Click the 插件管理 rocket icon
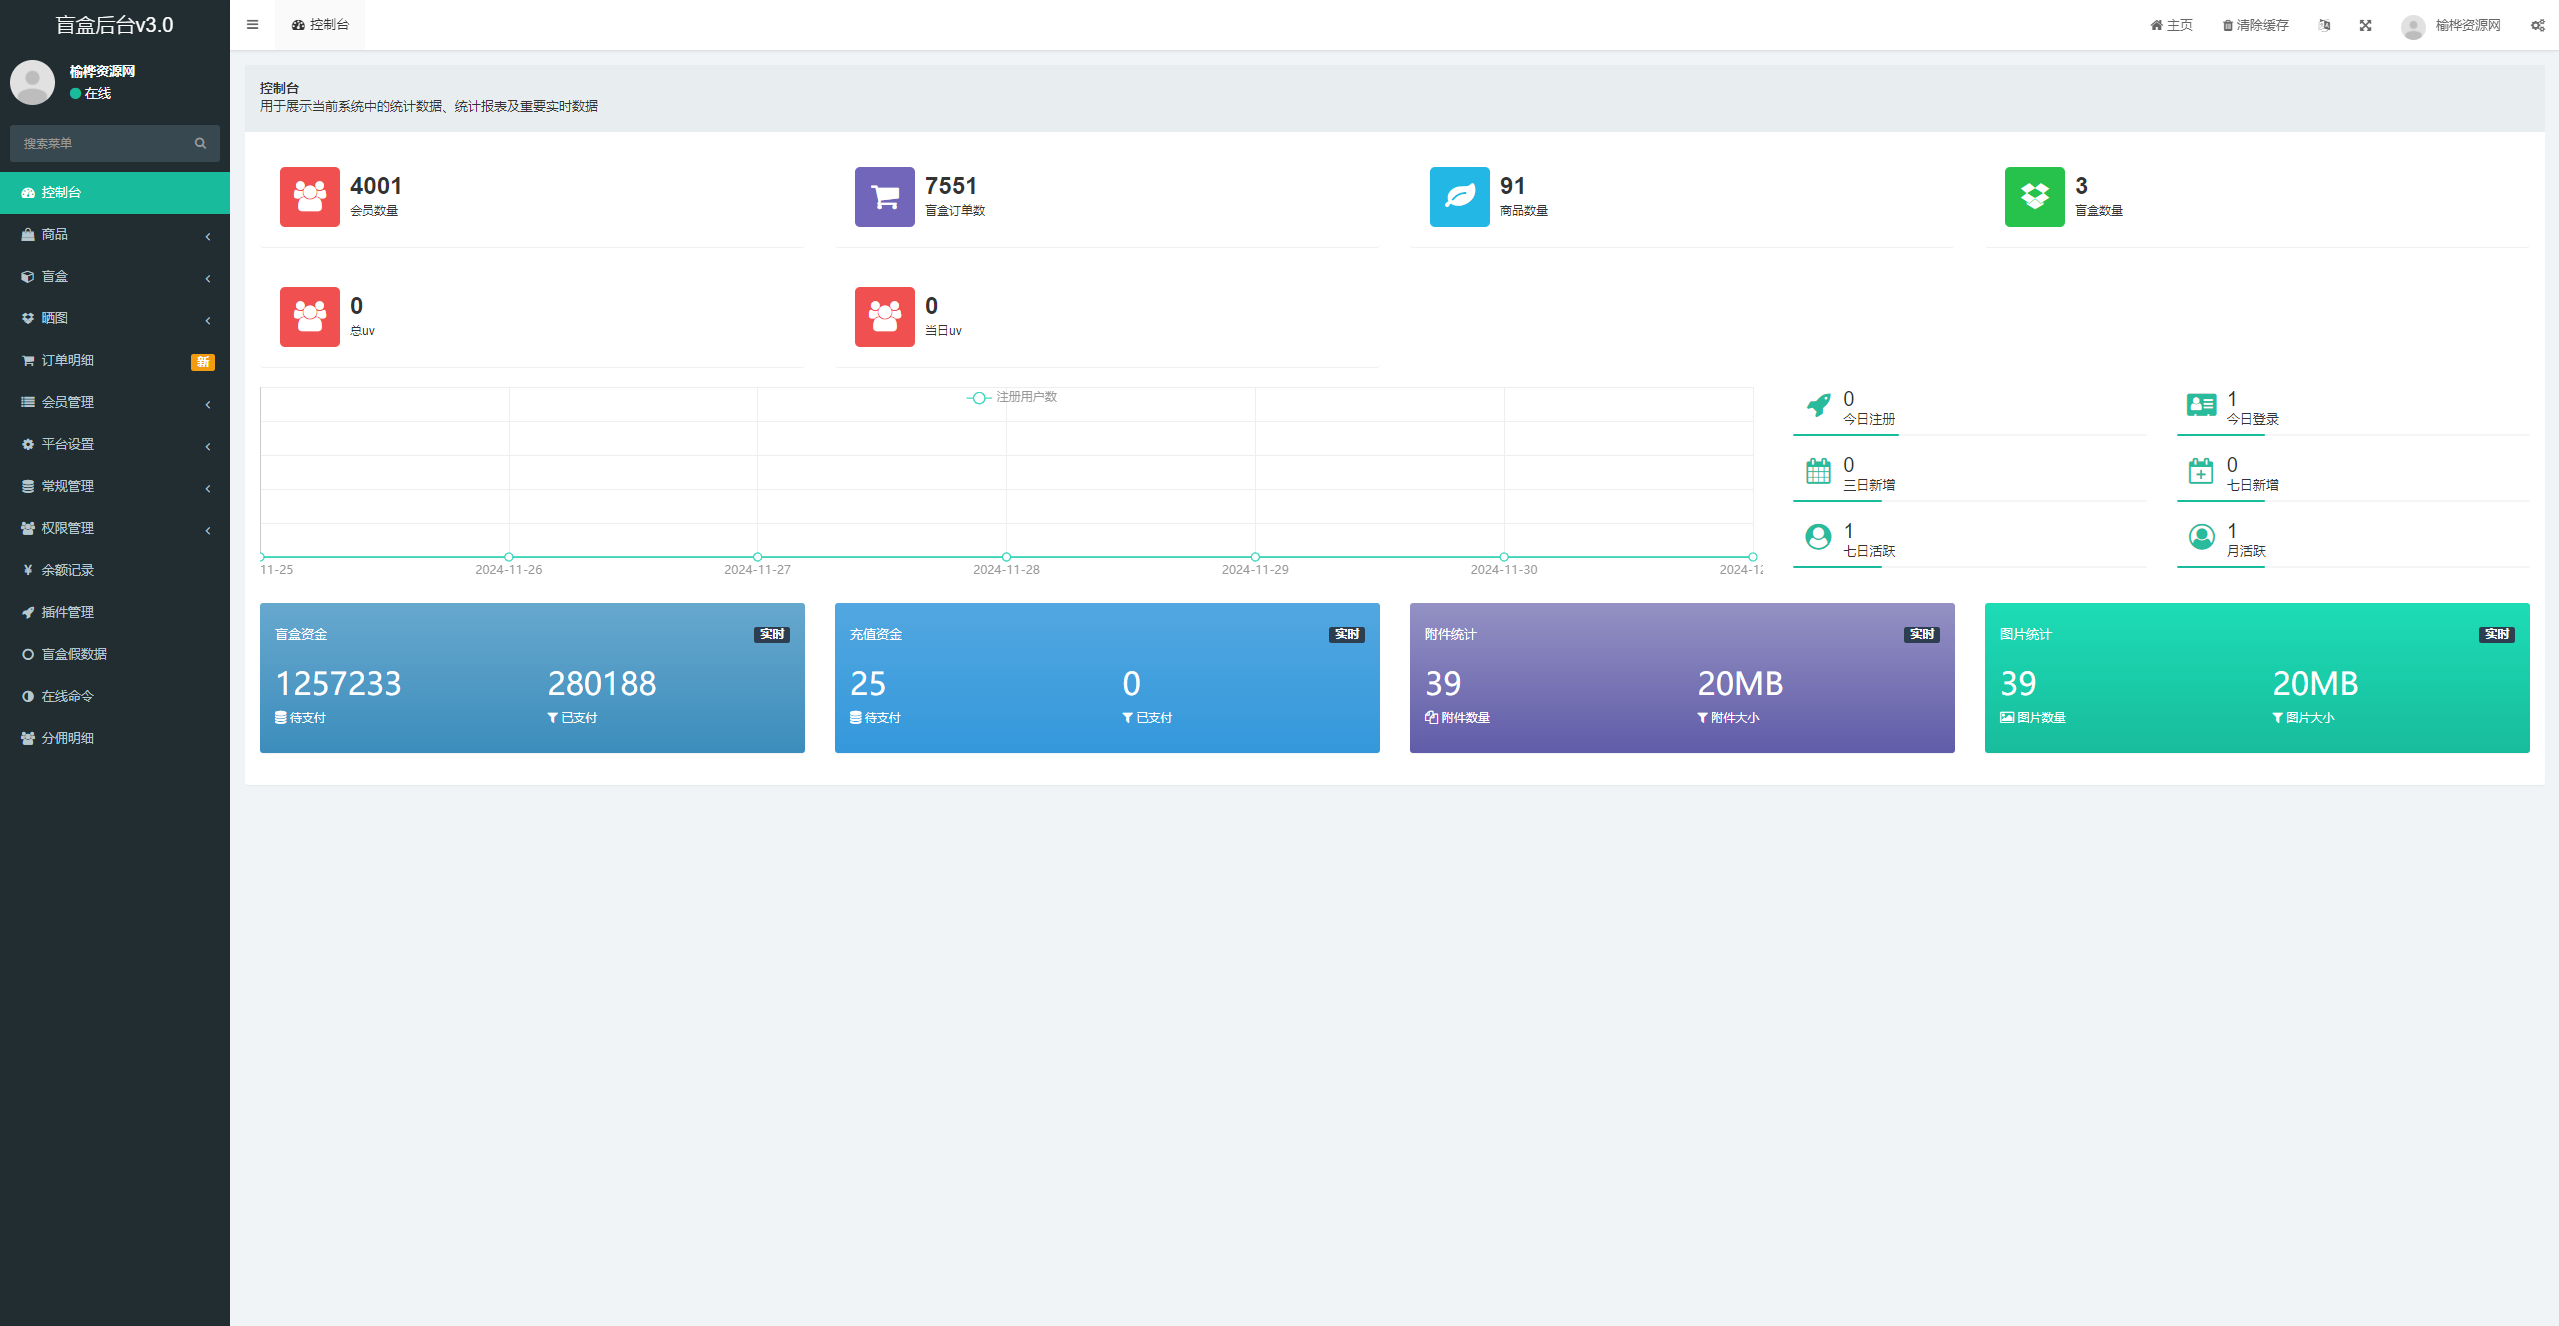 (28, 612)
